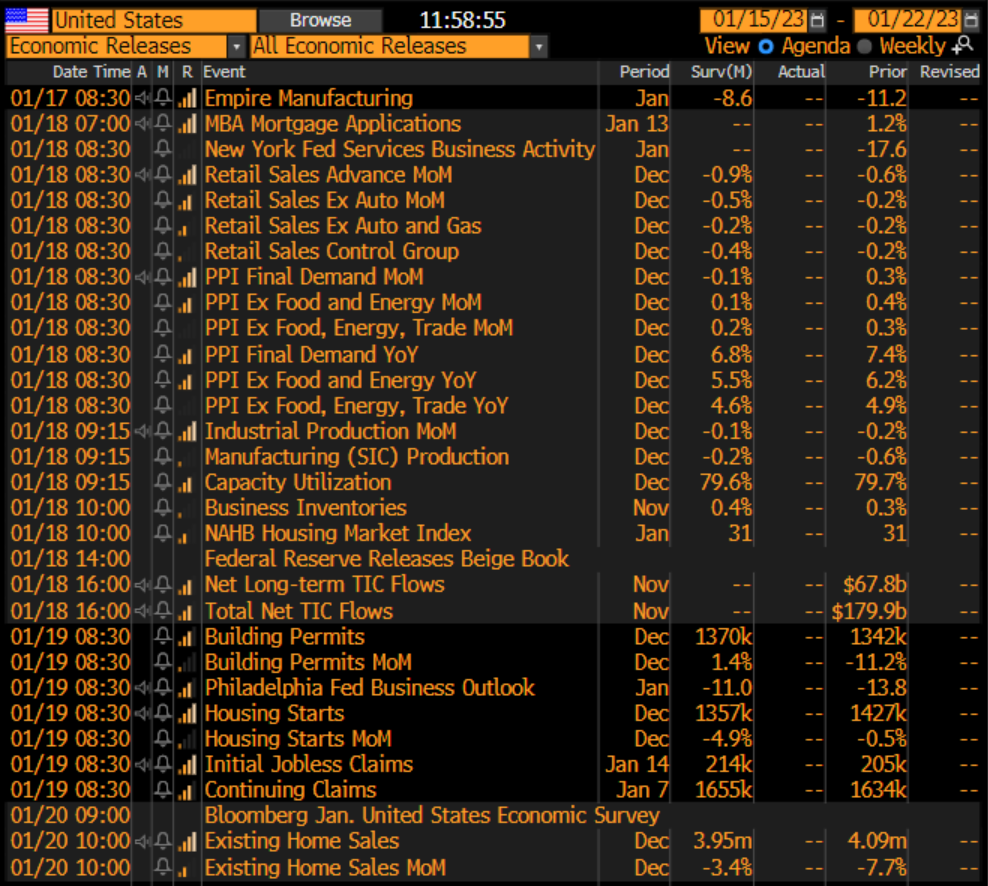Click the user settings icon beside Weekly
This screenshot has height=886, width=988.
[963, 45]
